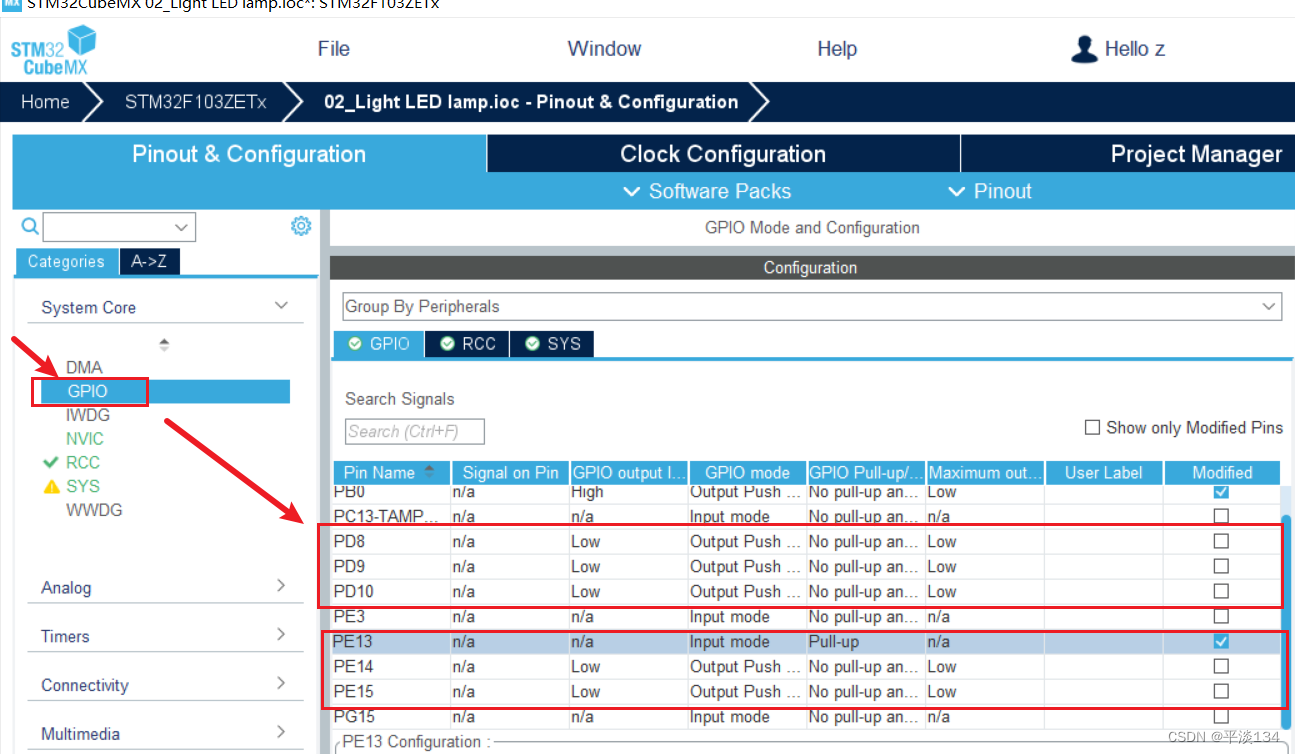
Task: Click inside the Search Signals field
Action: (413, 431)
